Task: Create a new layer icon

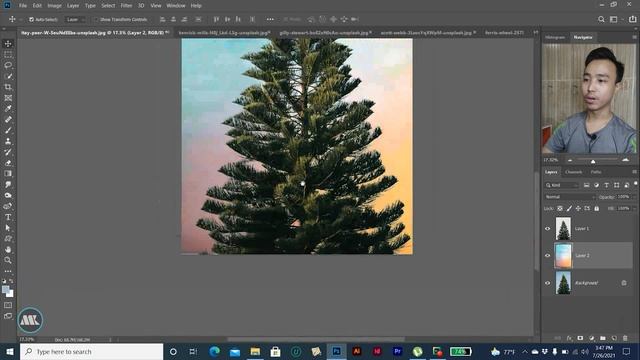Action: click(614, 338)
